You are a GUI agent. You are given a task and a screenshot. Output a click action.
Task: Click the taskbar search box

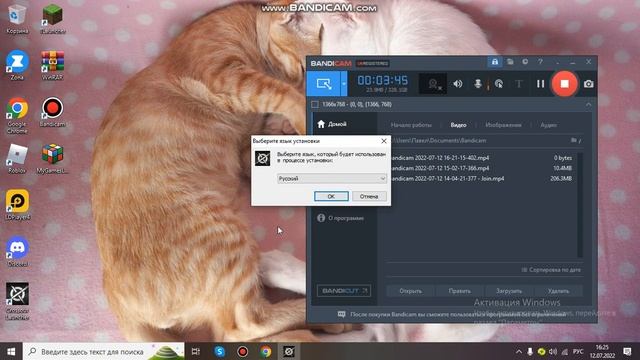point(104,351)
